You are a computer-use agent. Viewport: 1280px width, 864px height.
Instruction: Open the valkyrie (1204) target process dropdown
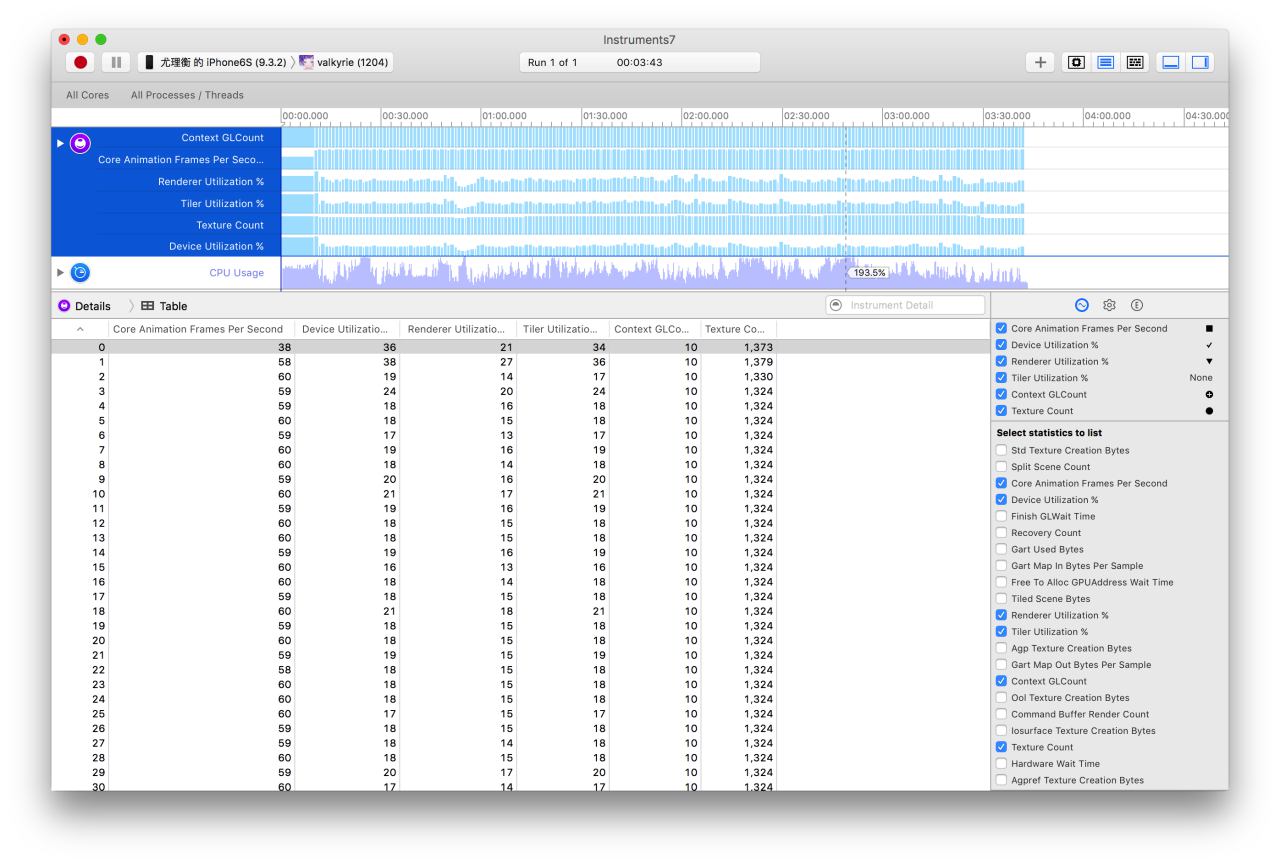[343, 62]
